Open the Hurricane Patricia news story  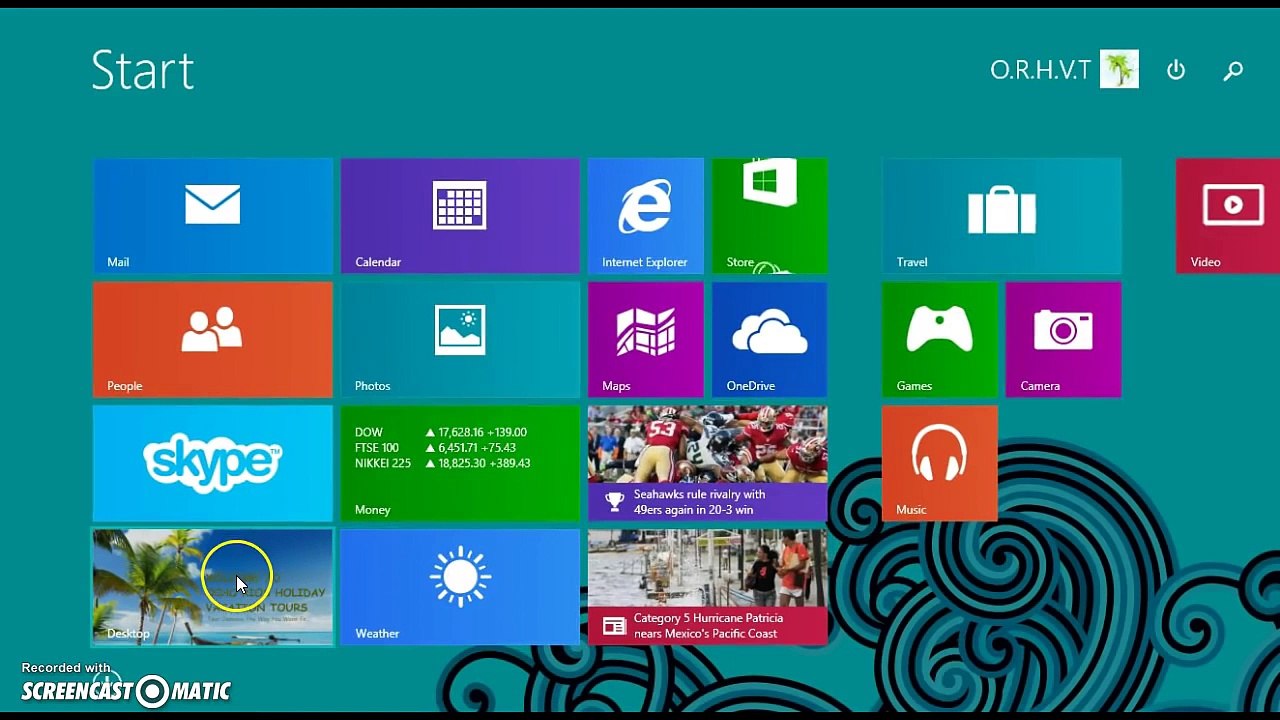click(x=707, y=588)
